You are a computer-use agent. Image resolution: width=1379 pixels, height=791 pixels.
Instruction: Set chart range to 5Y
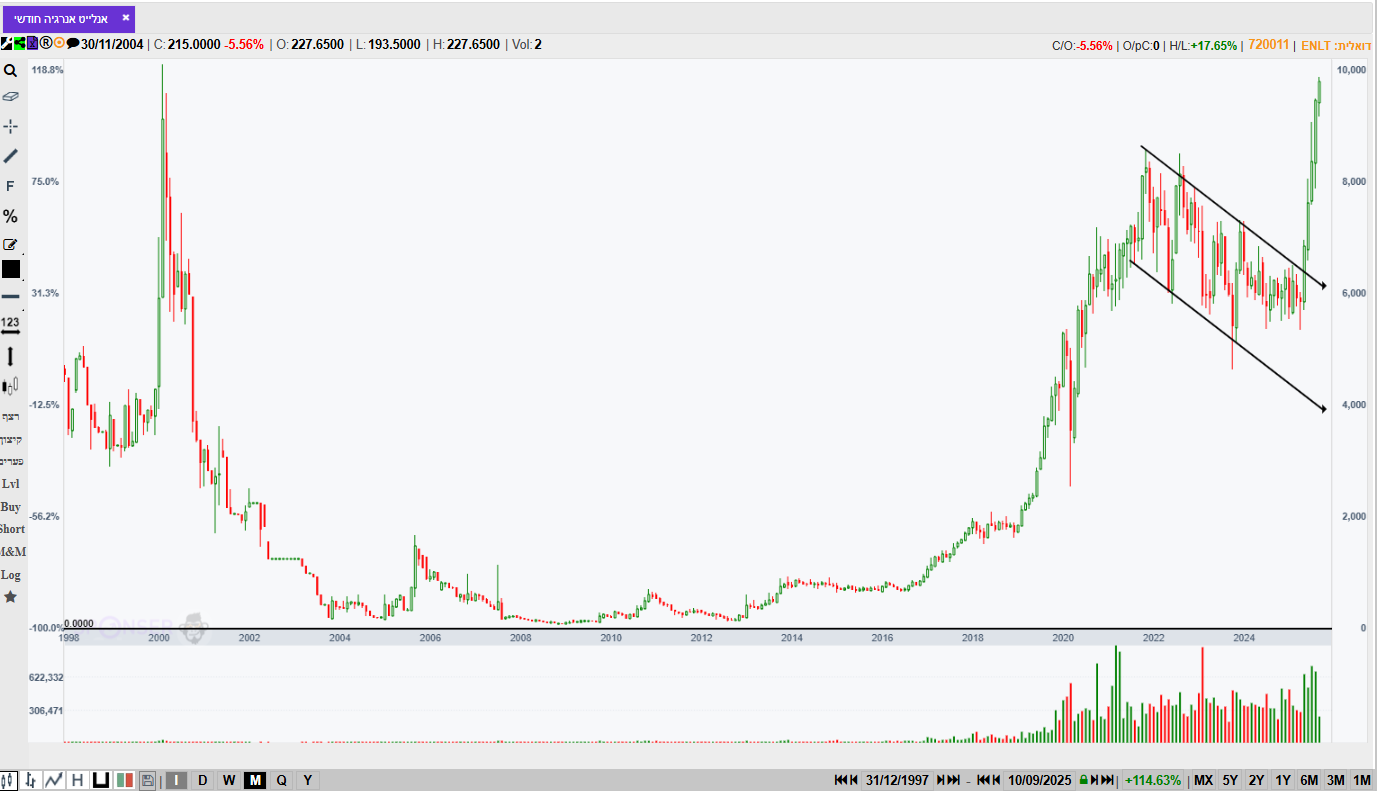(1230, 780)
